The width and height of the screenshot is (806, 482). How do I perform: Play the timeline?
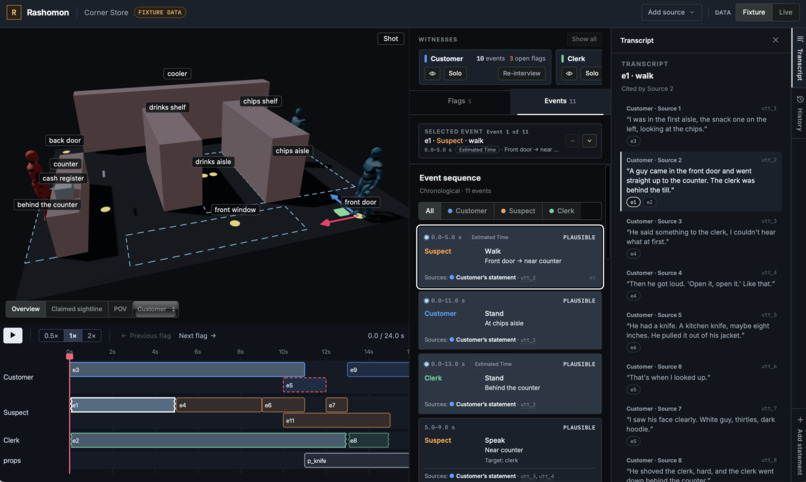pos(13,336)
